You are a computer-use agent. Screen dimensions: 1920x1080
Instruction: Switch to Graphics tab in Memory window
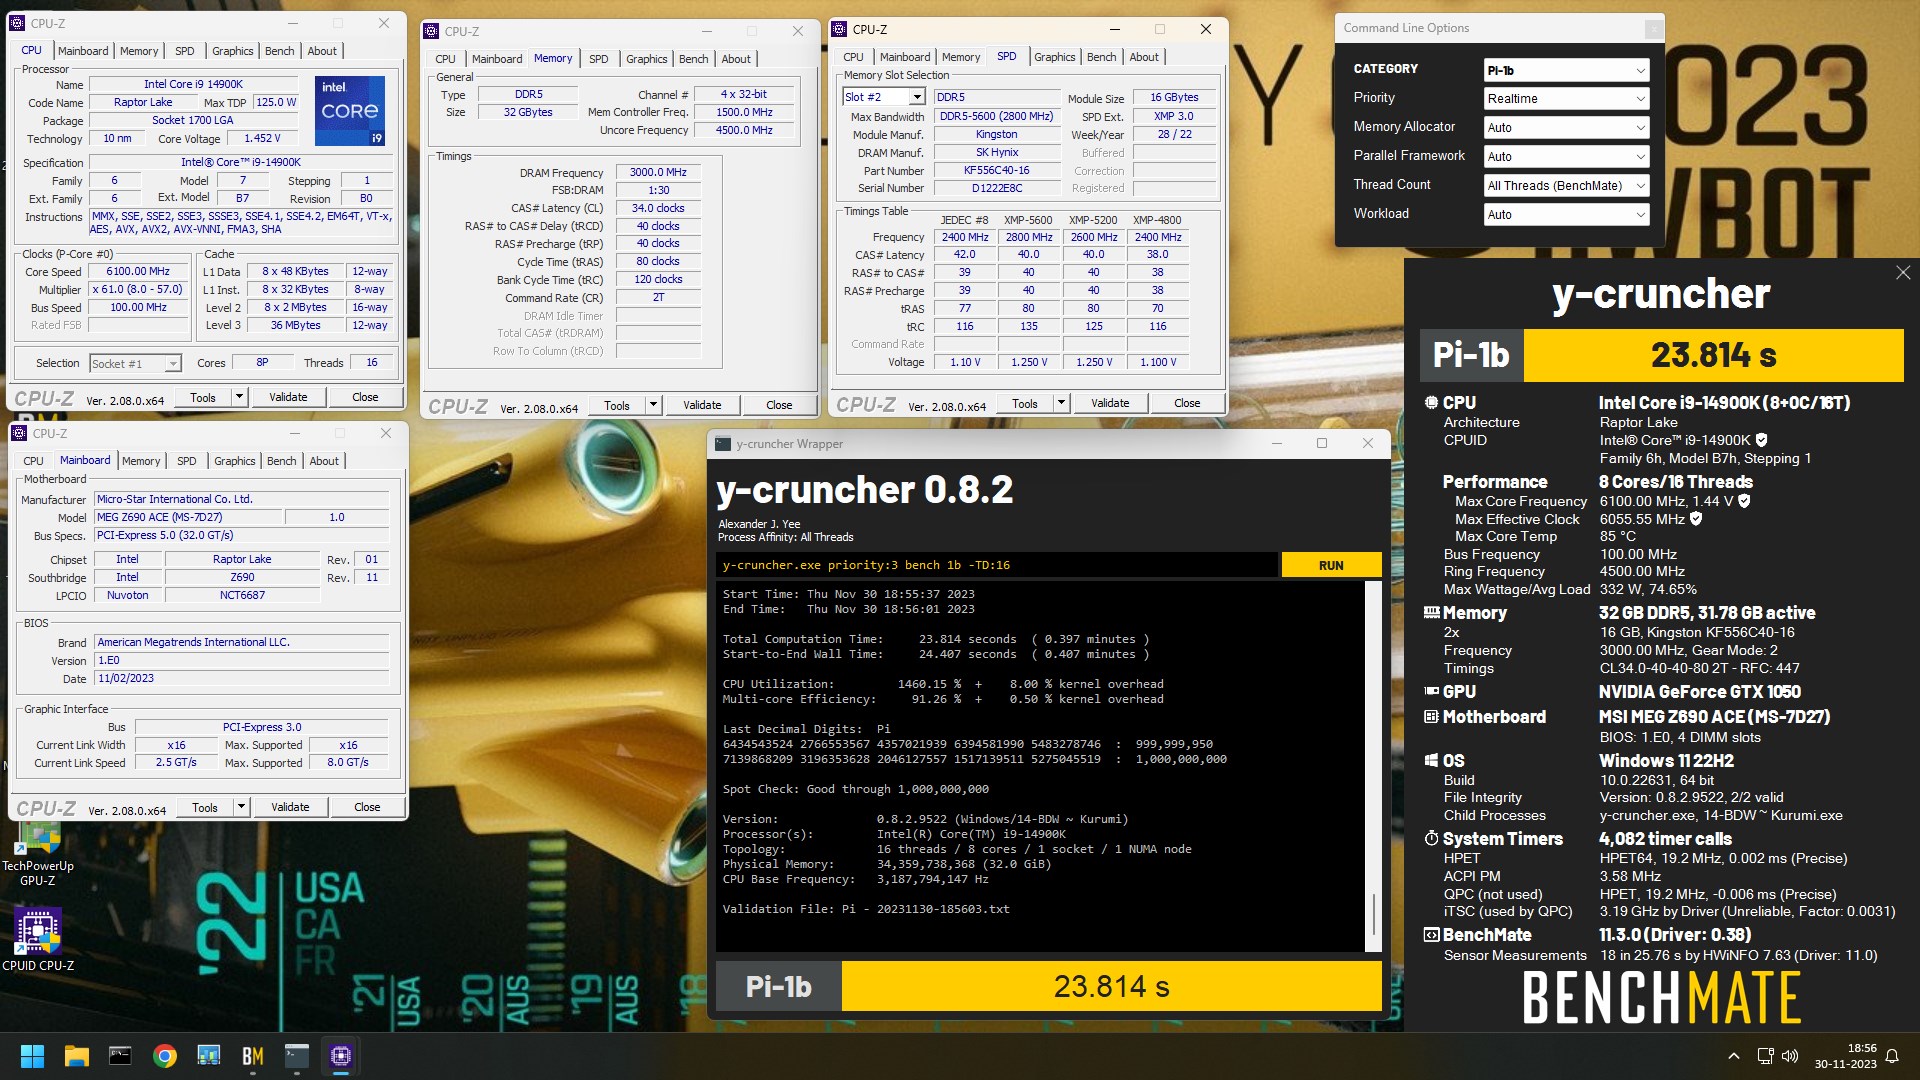[x=647, y=59]
